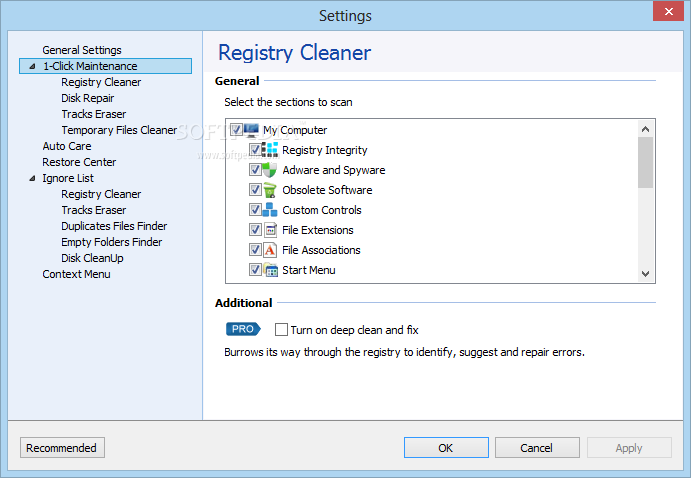Viewport: 691px width, 478px height.
Task: Click the File Extensions document icon
Action: click(270, 230)
